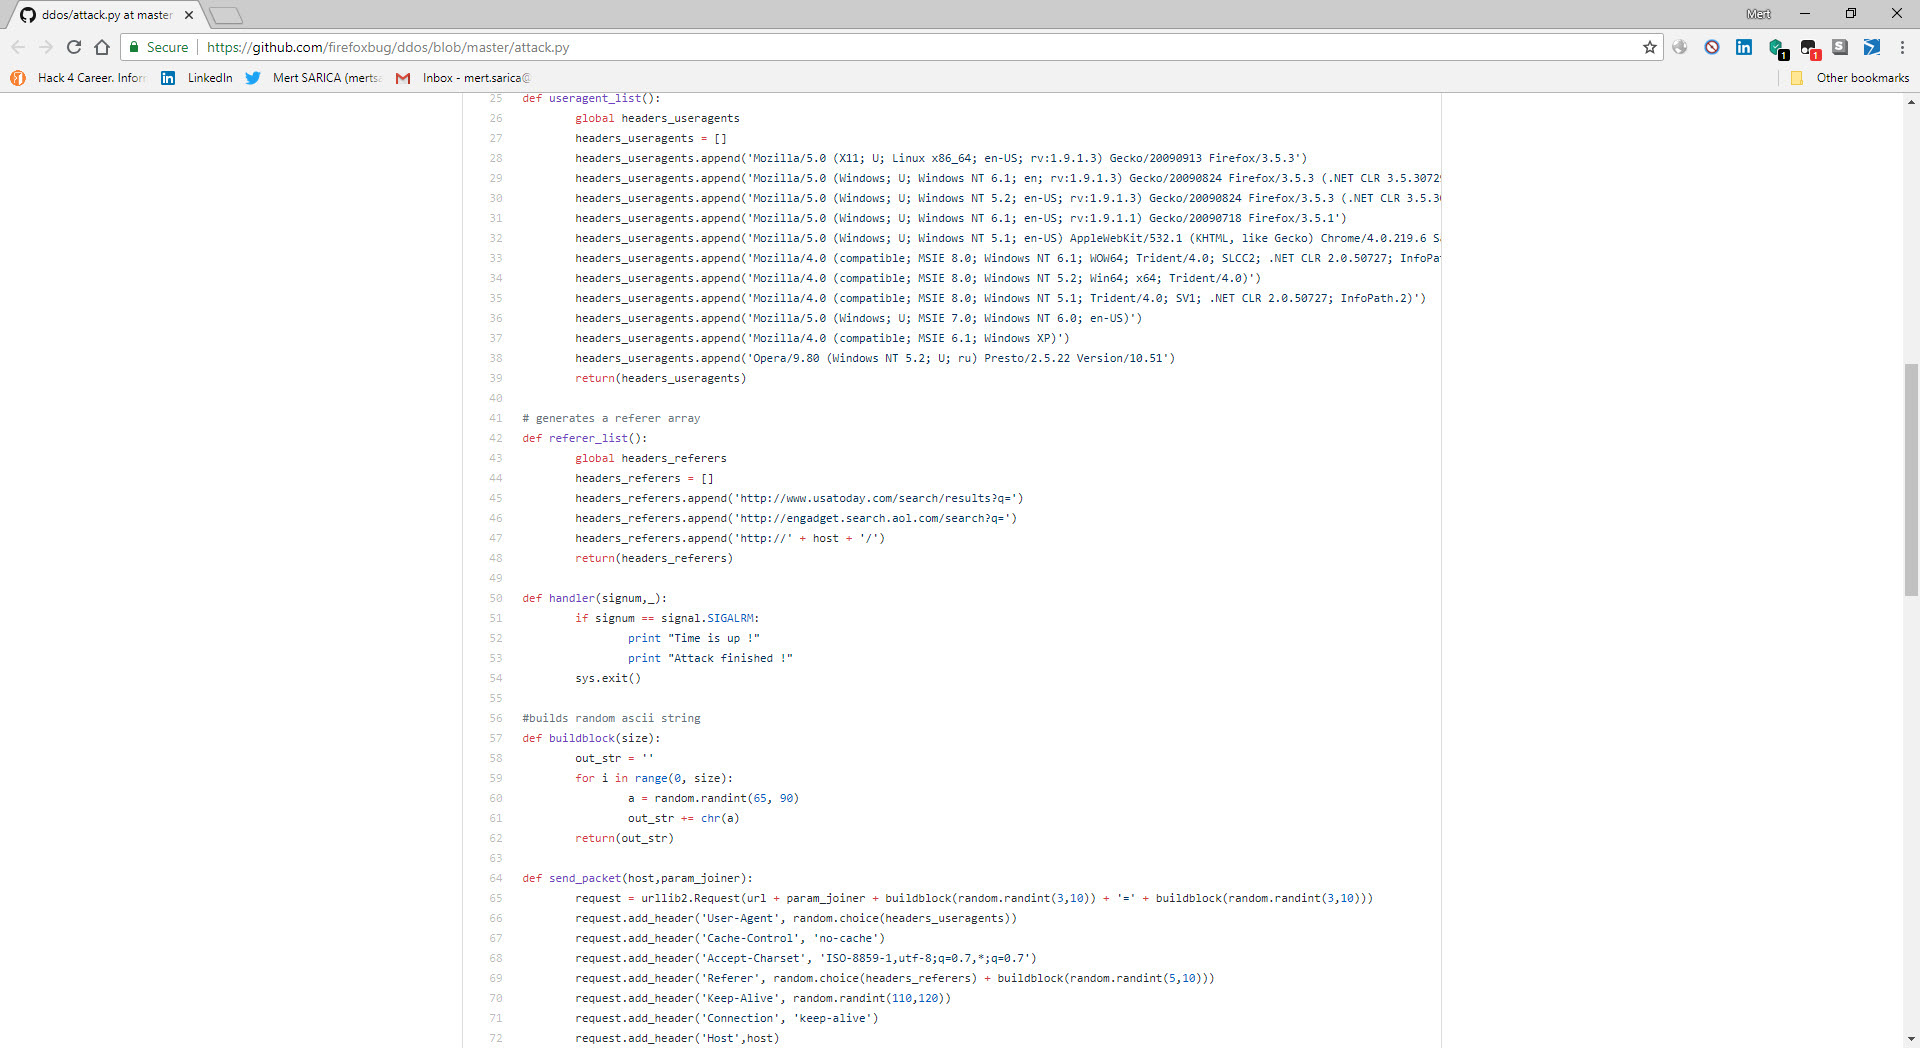This screenshot has height=1048, width=1920.
Task: Select line number 64
Action: coord(496,878)
